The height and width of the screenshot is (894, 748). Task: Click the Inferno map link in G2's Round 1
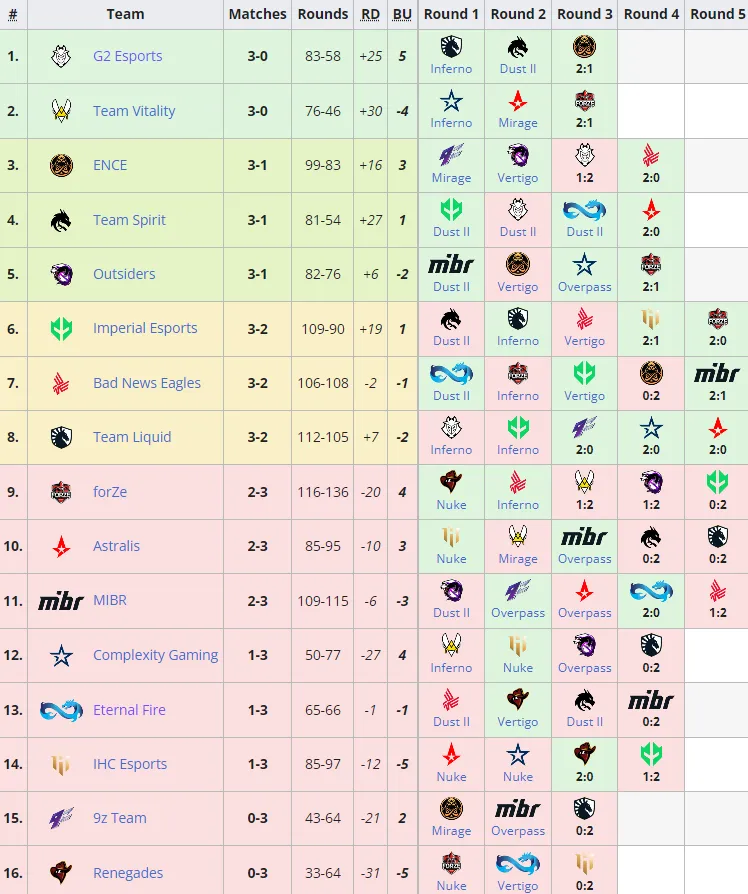(451, 69)
